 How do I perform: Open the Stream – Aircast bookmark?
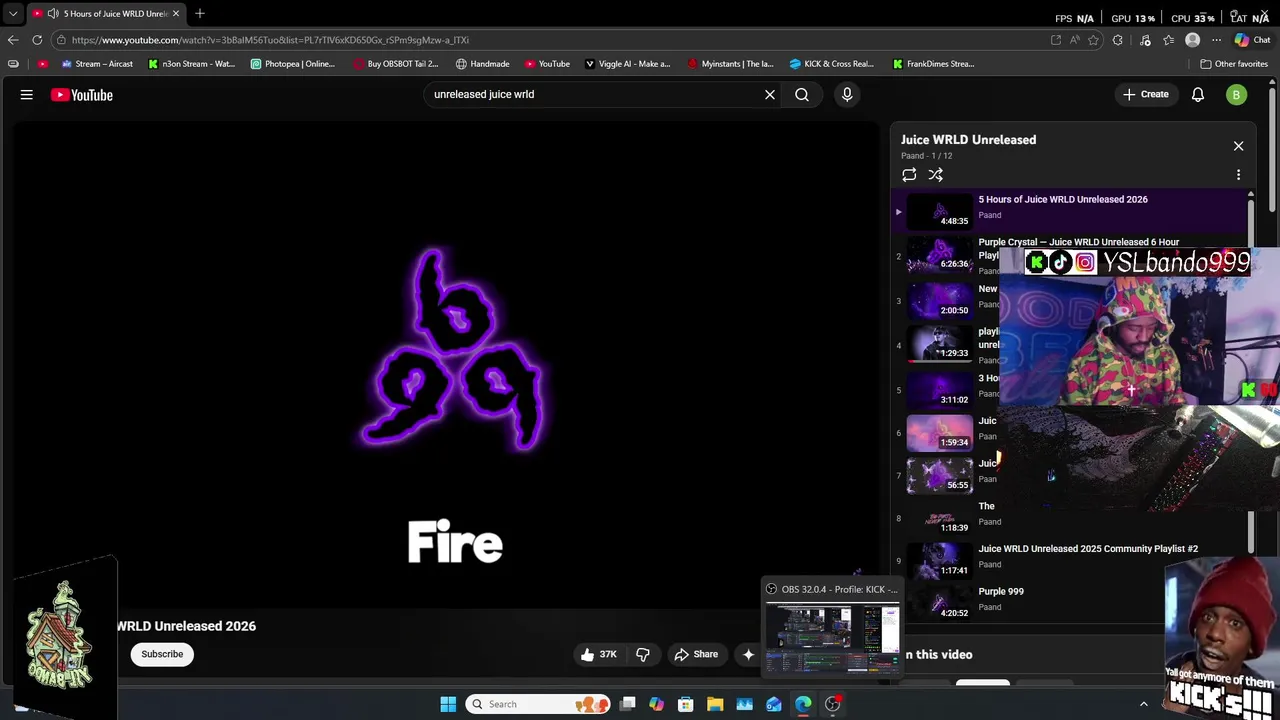tap(97, 64)
